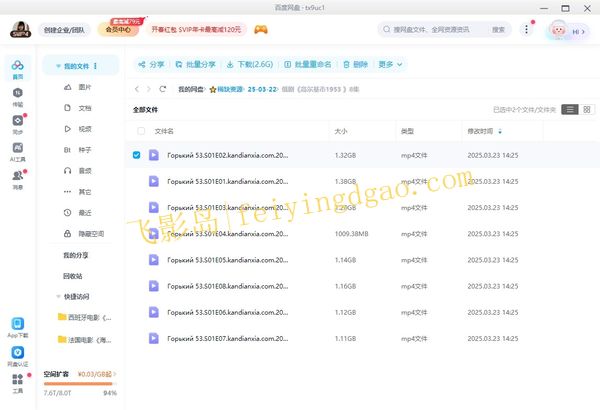Click video file icon of S01E08 row
Image resolution: width=600 pixels, height=410 pixels.
coord(154,286)
